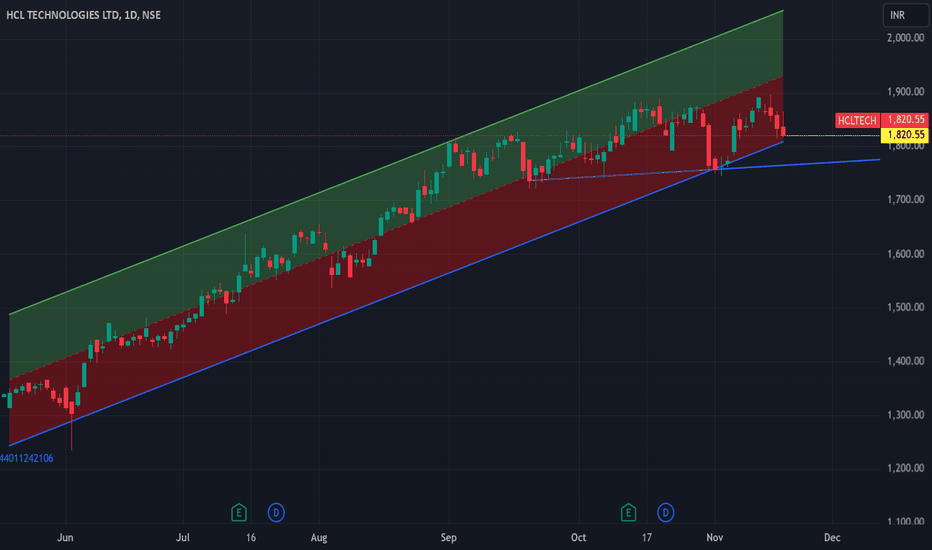
Task: Click the earnings E icon near July 16
Action: pyautogui.click(x=238, y=512)
